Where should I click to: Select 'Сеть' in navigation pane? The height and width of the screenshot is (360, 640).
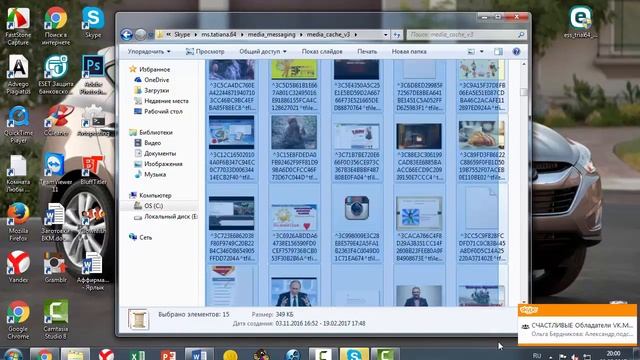click(x=146, y=238)
